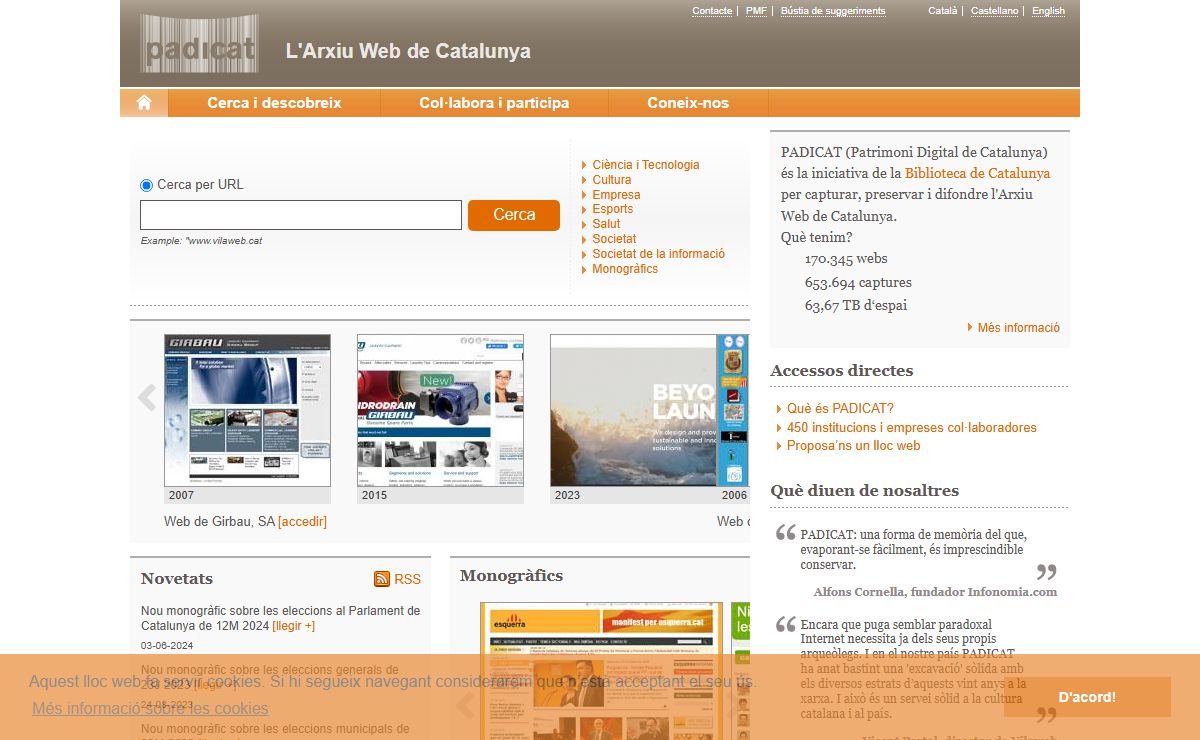1200x740 pixels.
Task: Open Proposa'ns un lloc web link
Action: [x=853, y=446]
